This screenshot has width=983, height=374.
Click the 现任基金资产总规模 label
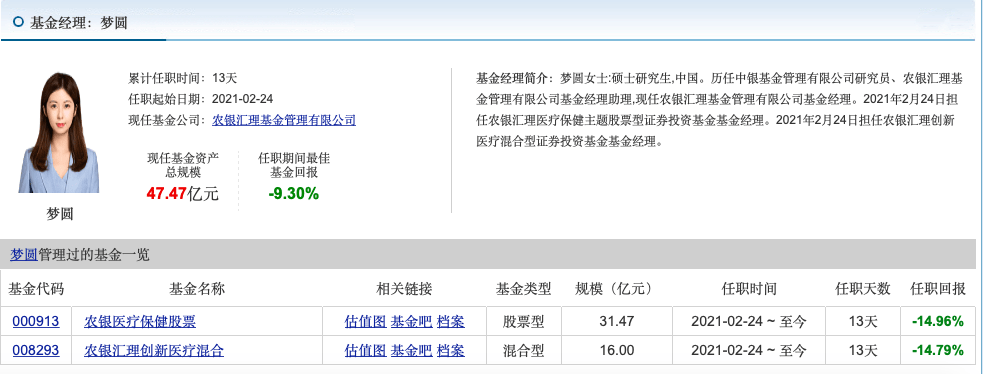click(x=182, y=165)
